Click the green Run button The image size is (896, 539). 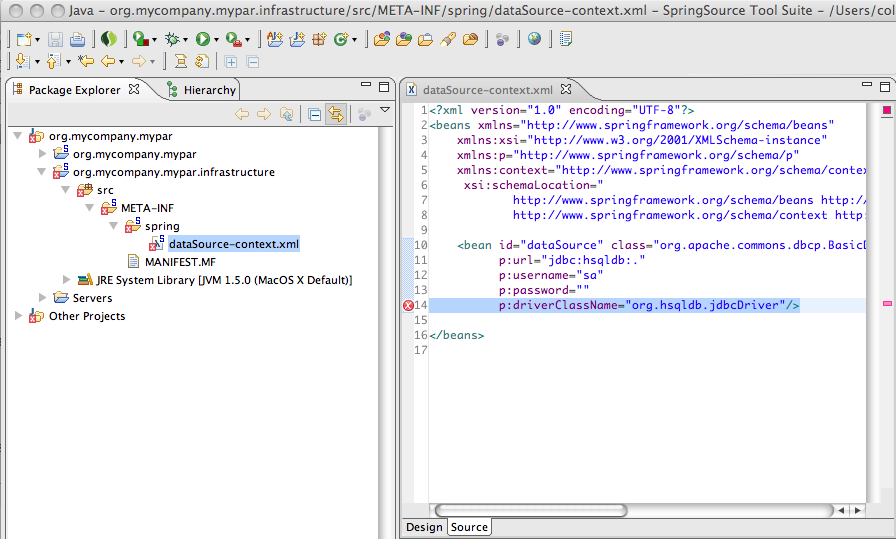pyautogui.click(x=202, y=39)
